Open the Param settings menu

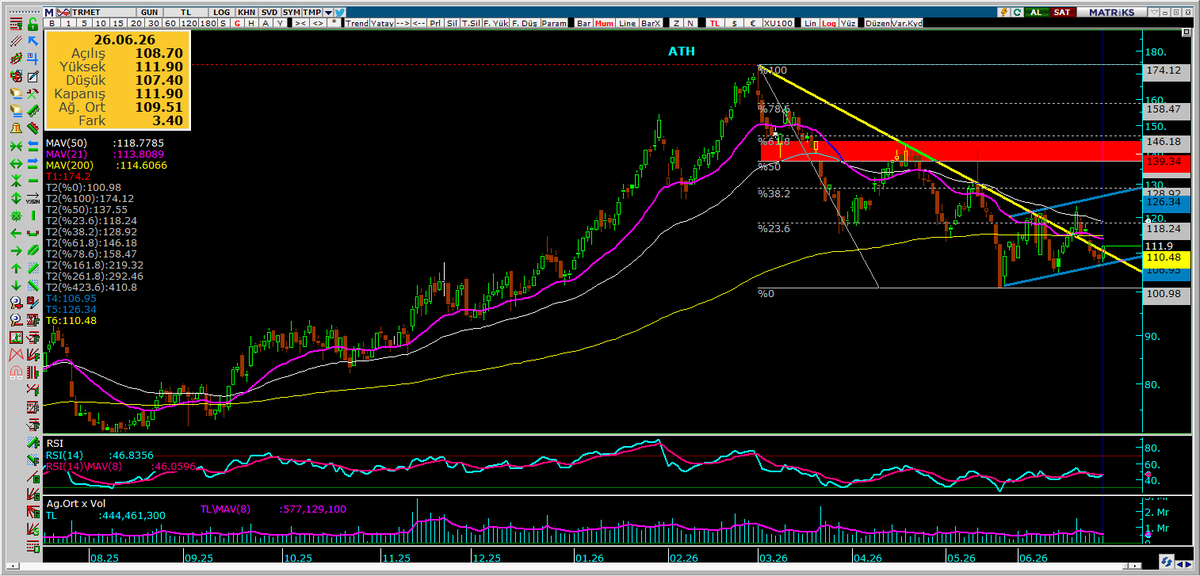pos(554,23)
